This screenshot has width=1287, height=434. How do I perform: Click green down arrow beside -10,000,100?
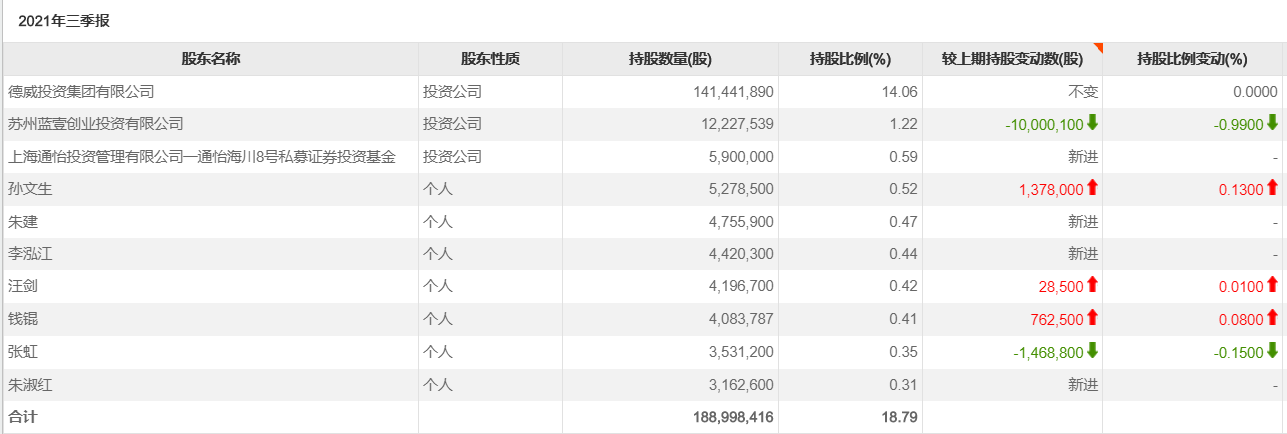coord(1092,123)
